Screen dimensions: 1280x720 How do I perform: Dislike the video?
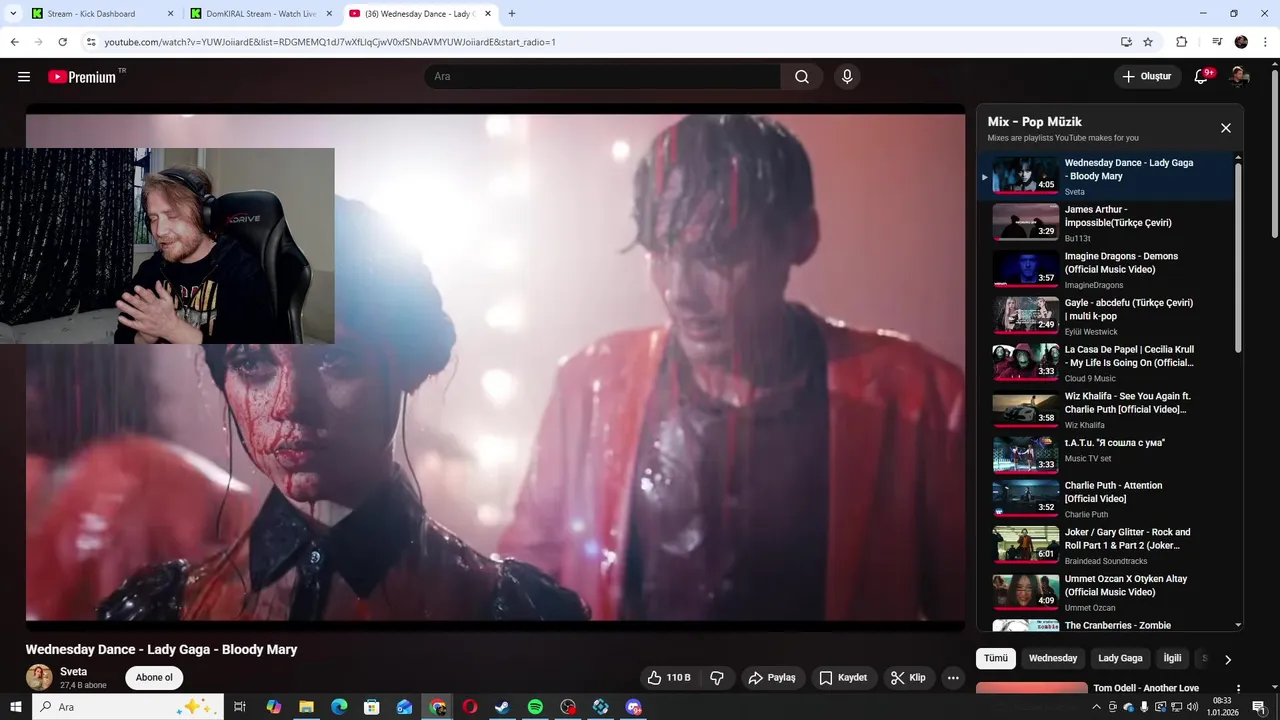[x=717, y=678]
